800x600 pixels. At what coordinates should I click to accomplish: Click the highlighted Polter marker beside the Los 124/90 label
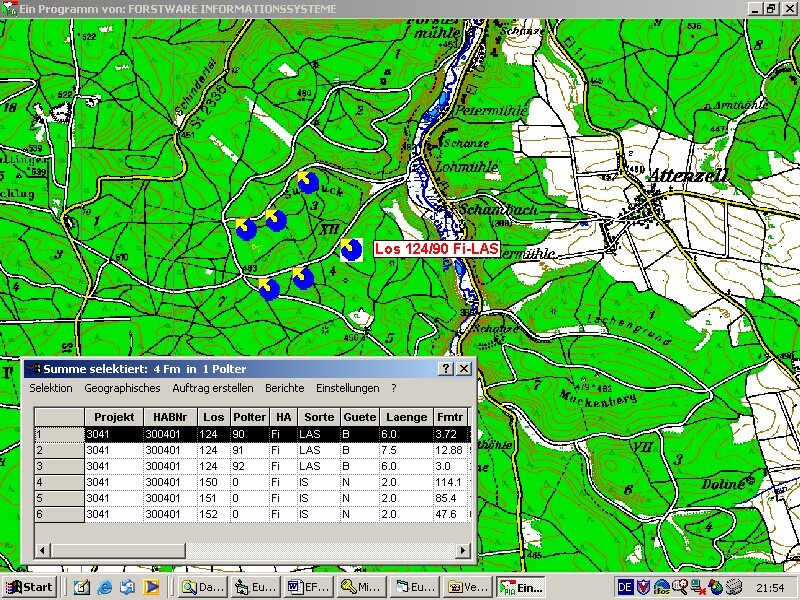(350, 249)
